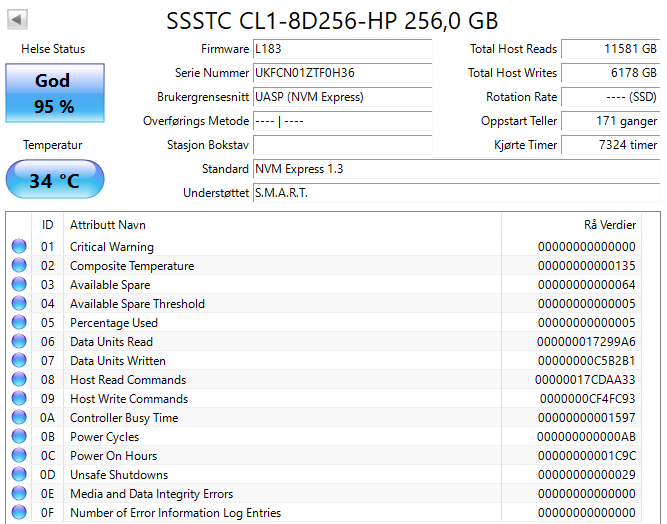Image resolution: width=667 pixels, height=524 pixels.
Task: Click the status orb for Host Read Commands
Action: point(19,379)
